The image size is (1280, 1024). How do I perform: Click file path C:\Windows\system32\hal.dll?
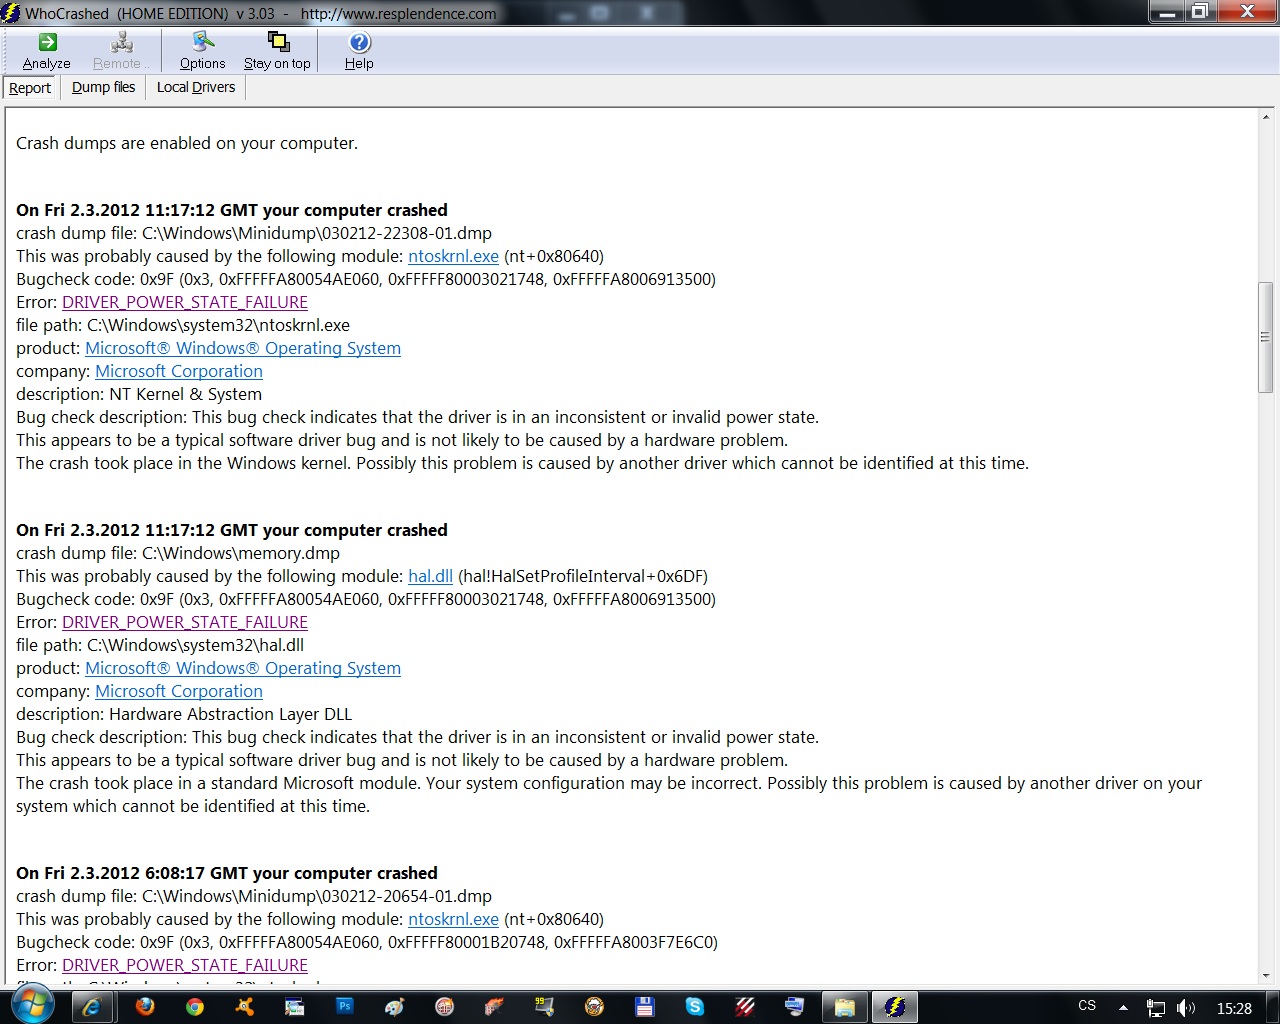click(195, 645)
